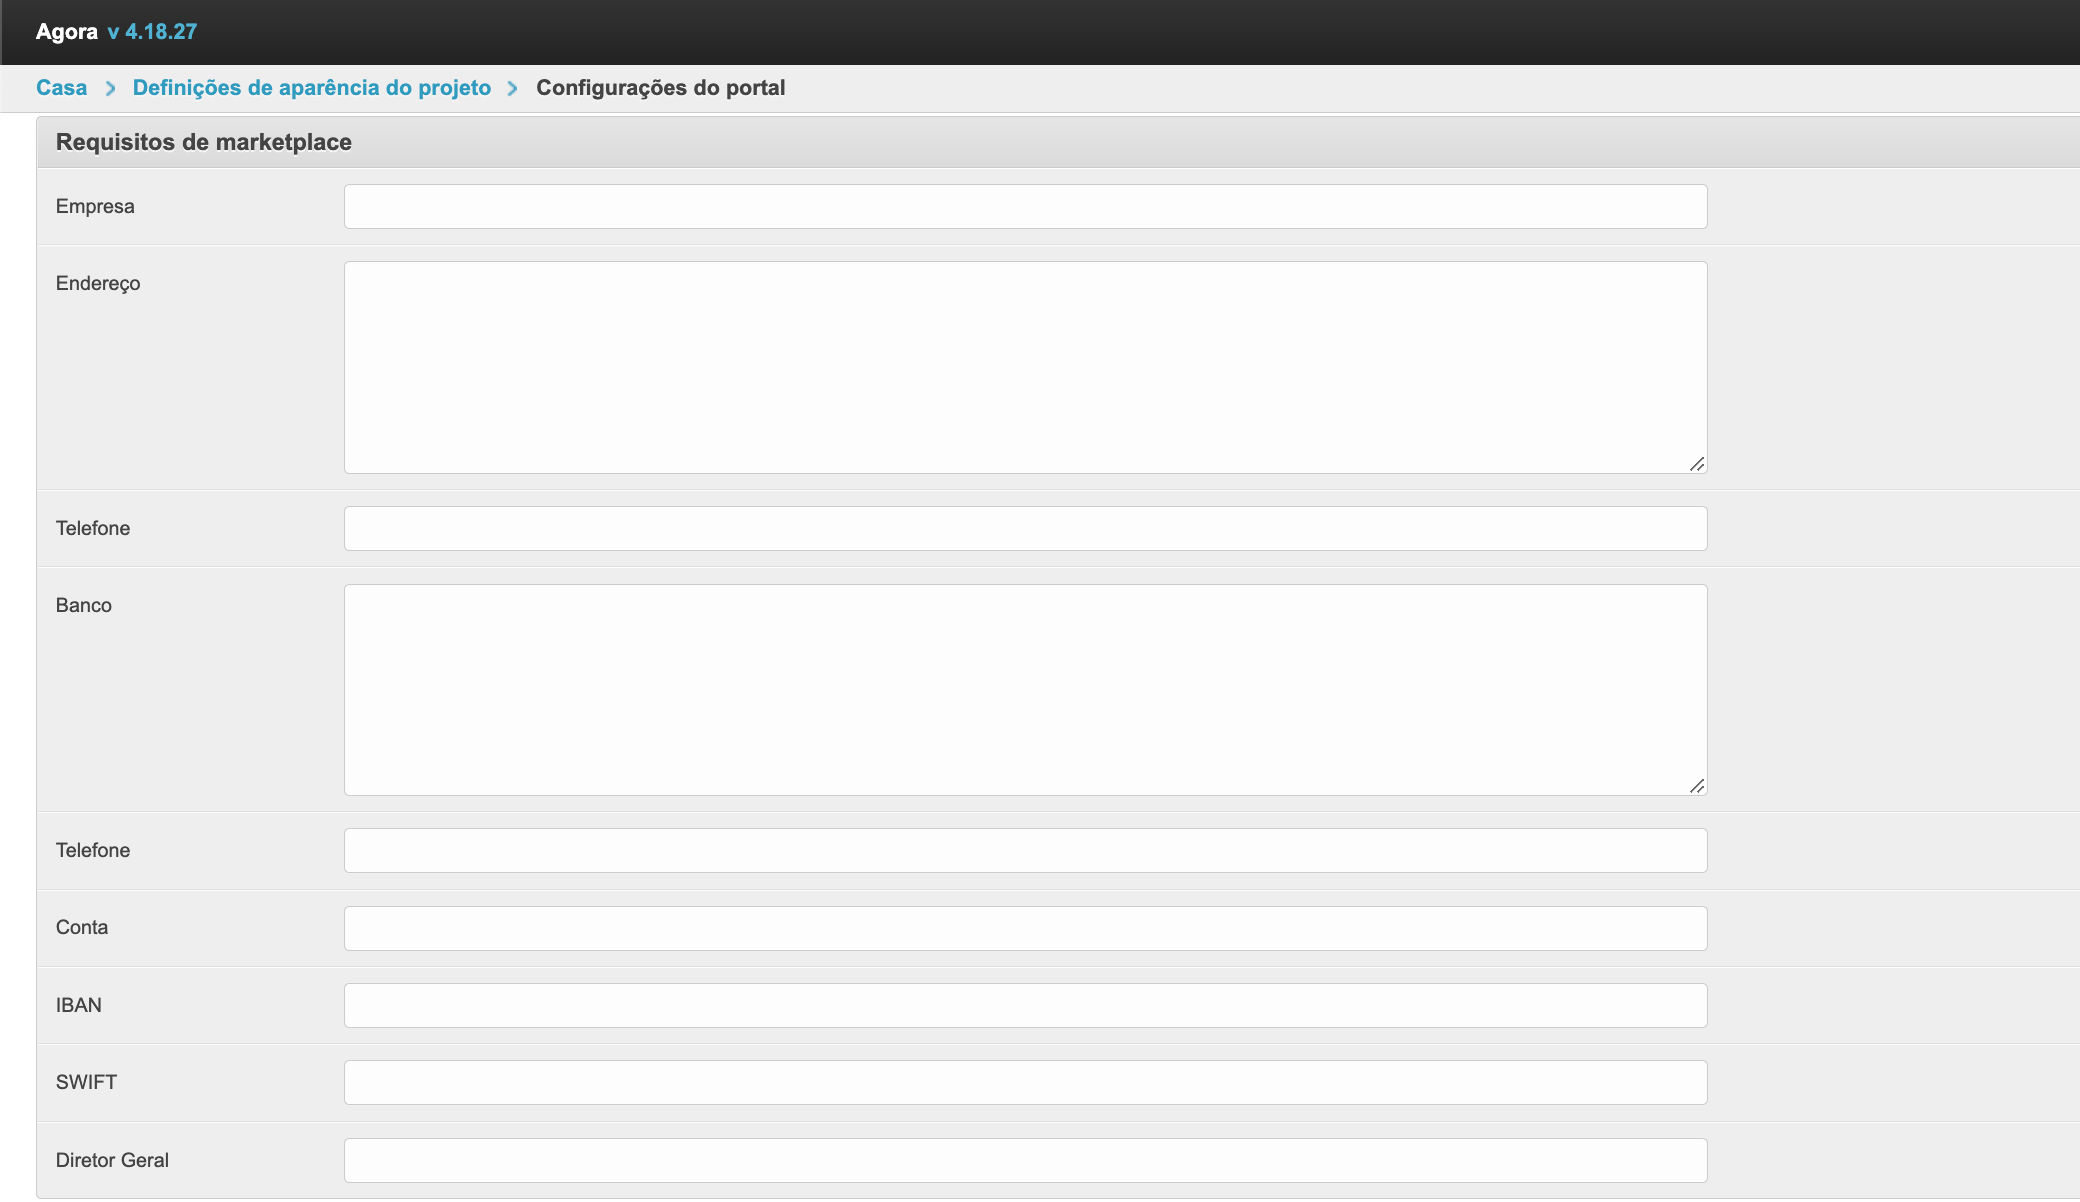Click inside the Endereço text area
Image resolution: width=2080 pixels, height=1202 pixels.
click(x=1025, y=367)
